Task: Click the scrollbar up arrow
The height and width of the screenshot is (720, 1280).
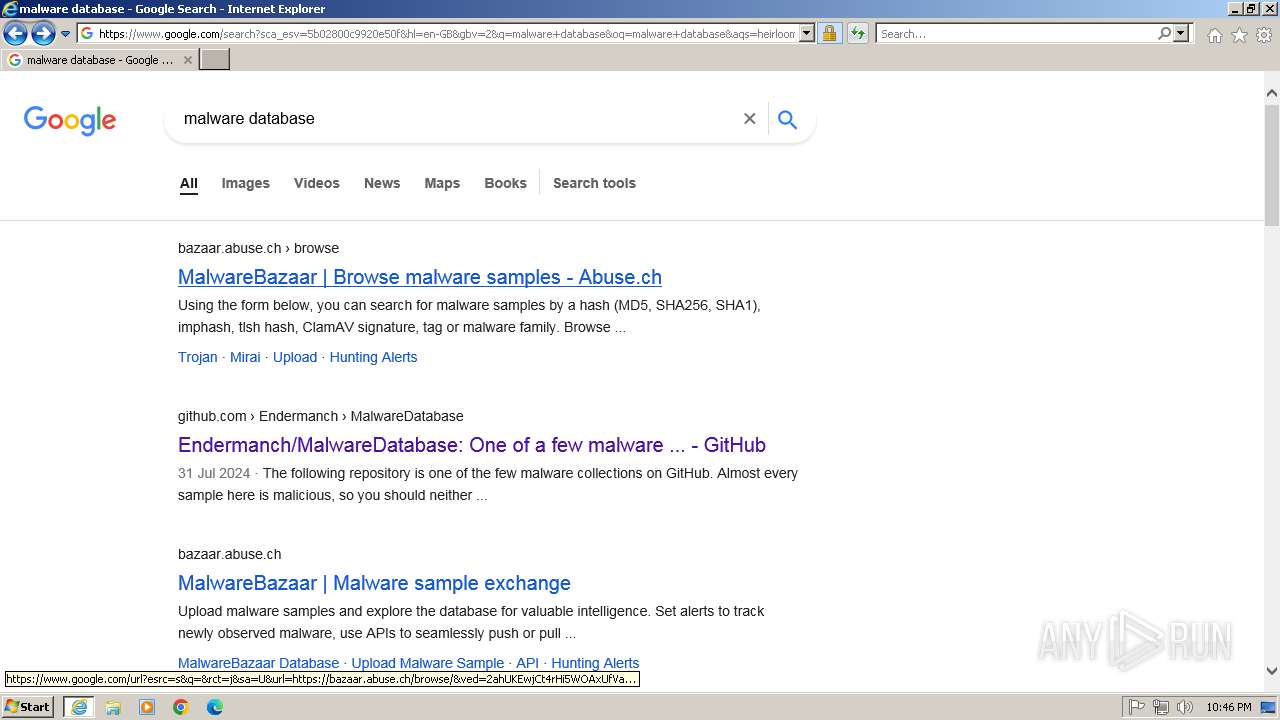Action: coord(1272,94)
